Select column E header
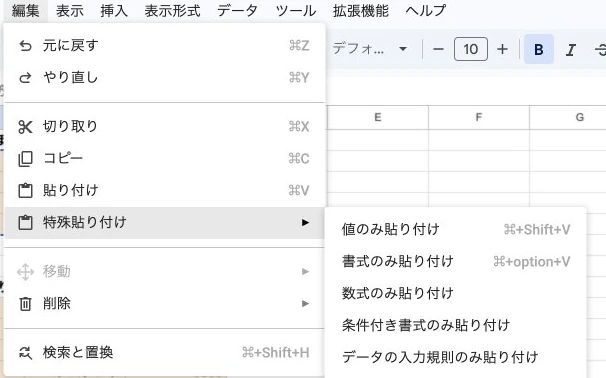 point(378,117)
